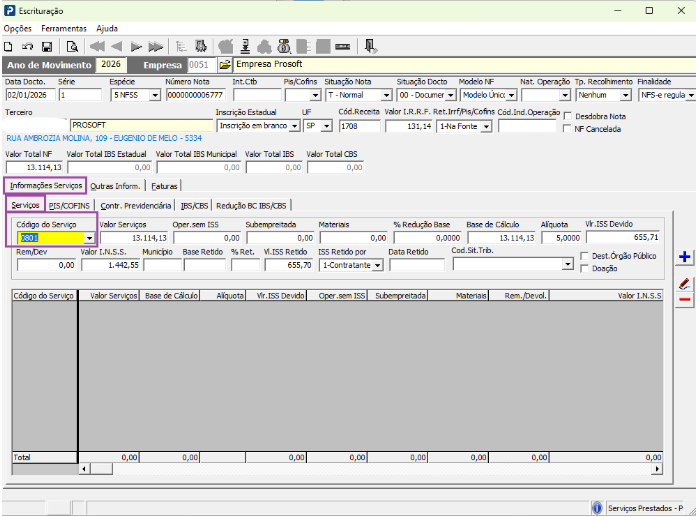The height and width of the screenshot is (517, 696).
Task: Open the UF state dropdown
Action: (x=327, y=126)
